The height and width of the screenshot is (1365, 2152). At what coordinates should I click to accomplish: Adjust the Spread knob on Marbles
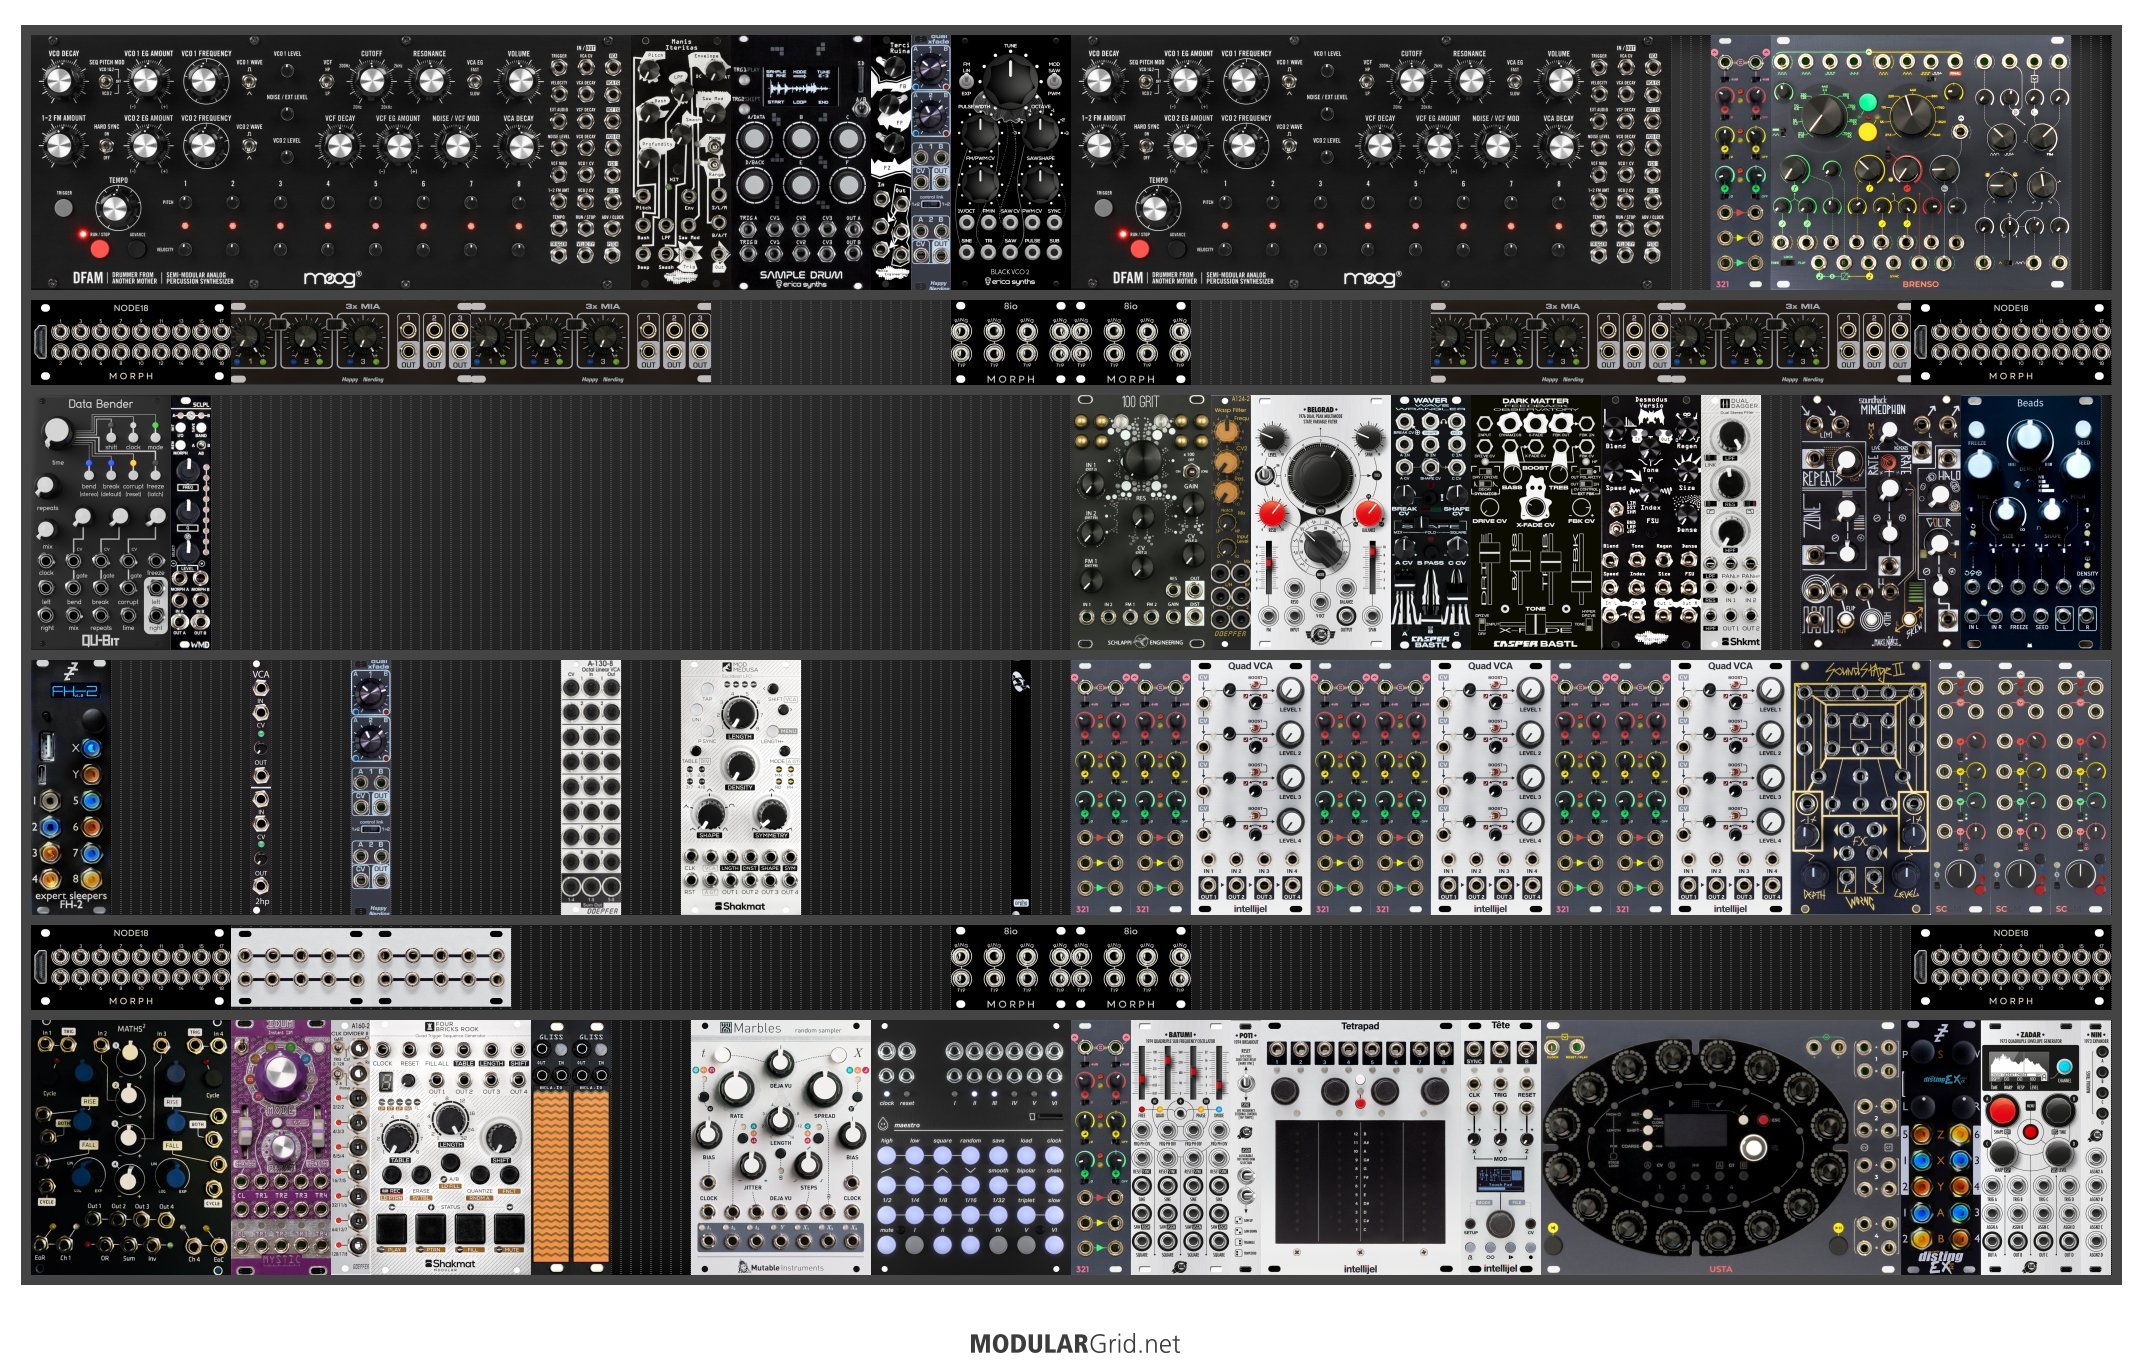tap(824, 1087)
